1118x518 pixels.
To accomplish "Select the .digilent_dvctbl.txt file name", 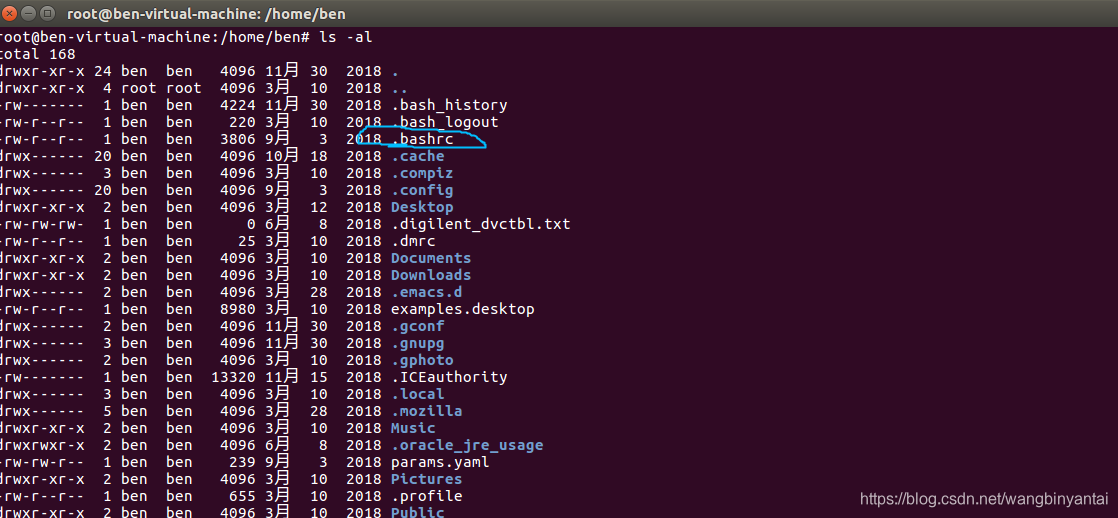I will (x=481, y=225).
